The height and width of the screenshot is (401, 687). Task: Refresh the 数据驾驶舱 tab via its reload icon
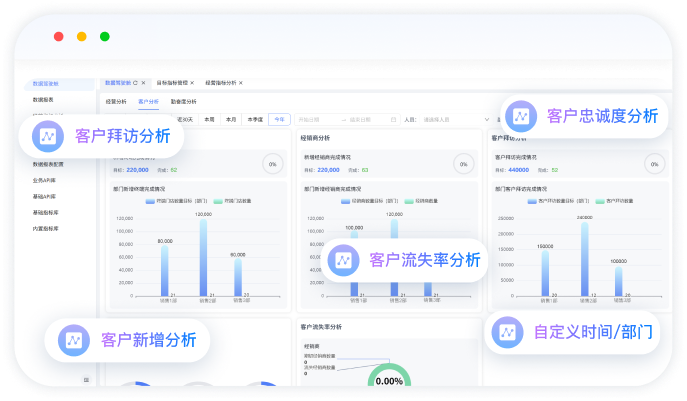pyautogui.click(x=135, y=83)
